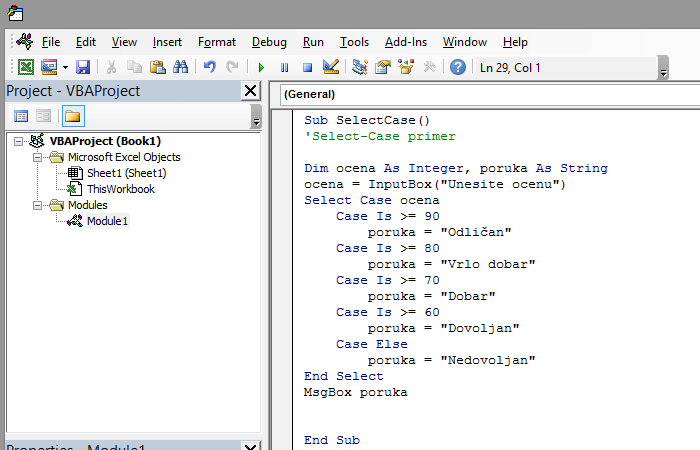The width and height of the screenshot is (700, 450).
Task: Collapse the Microsoft Excel Objects folder
Action: 38,157
